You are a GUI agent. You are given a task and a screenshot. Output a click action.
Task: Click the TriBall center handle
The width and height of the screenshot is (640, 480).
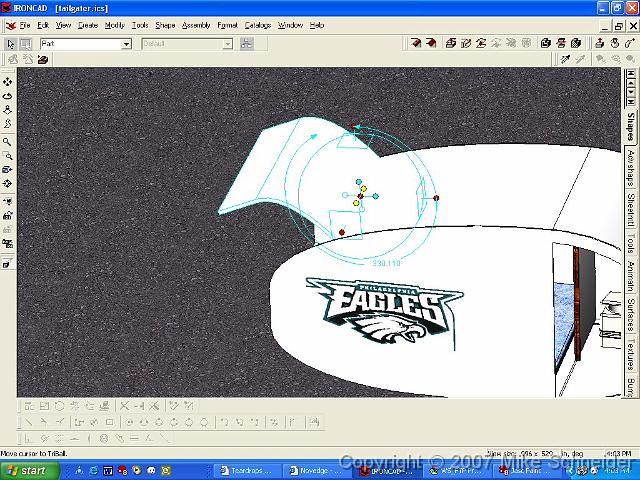tap(360, 196)
